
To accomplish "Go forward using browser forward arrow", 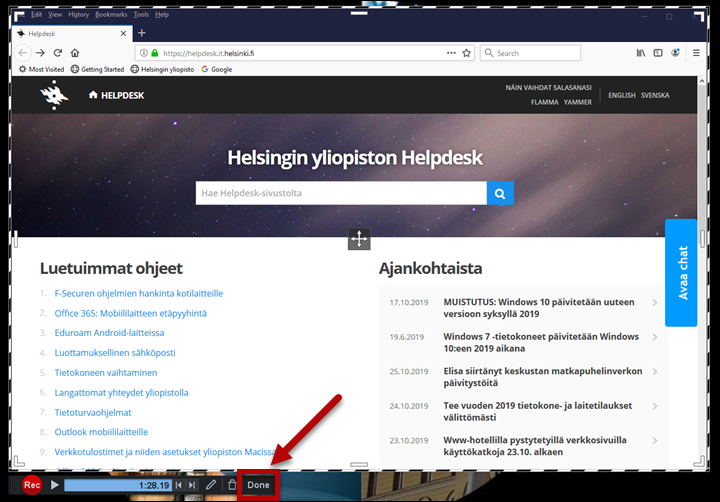I will click(40, 53).
